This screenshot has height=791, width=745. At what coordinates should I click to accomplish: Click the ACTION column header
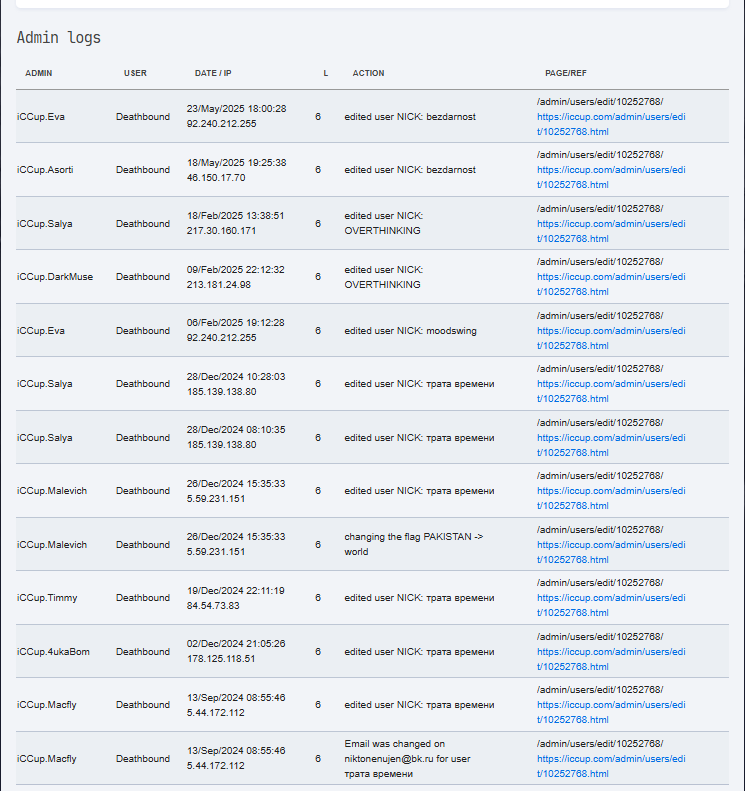click(368, 73)
